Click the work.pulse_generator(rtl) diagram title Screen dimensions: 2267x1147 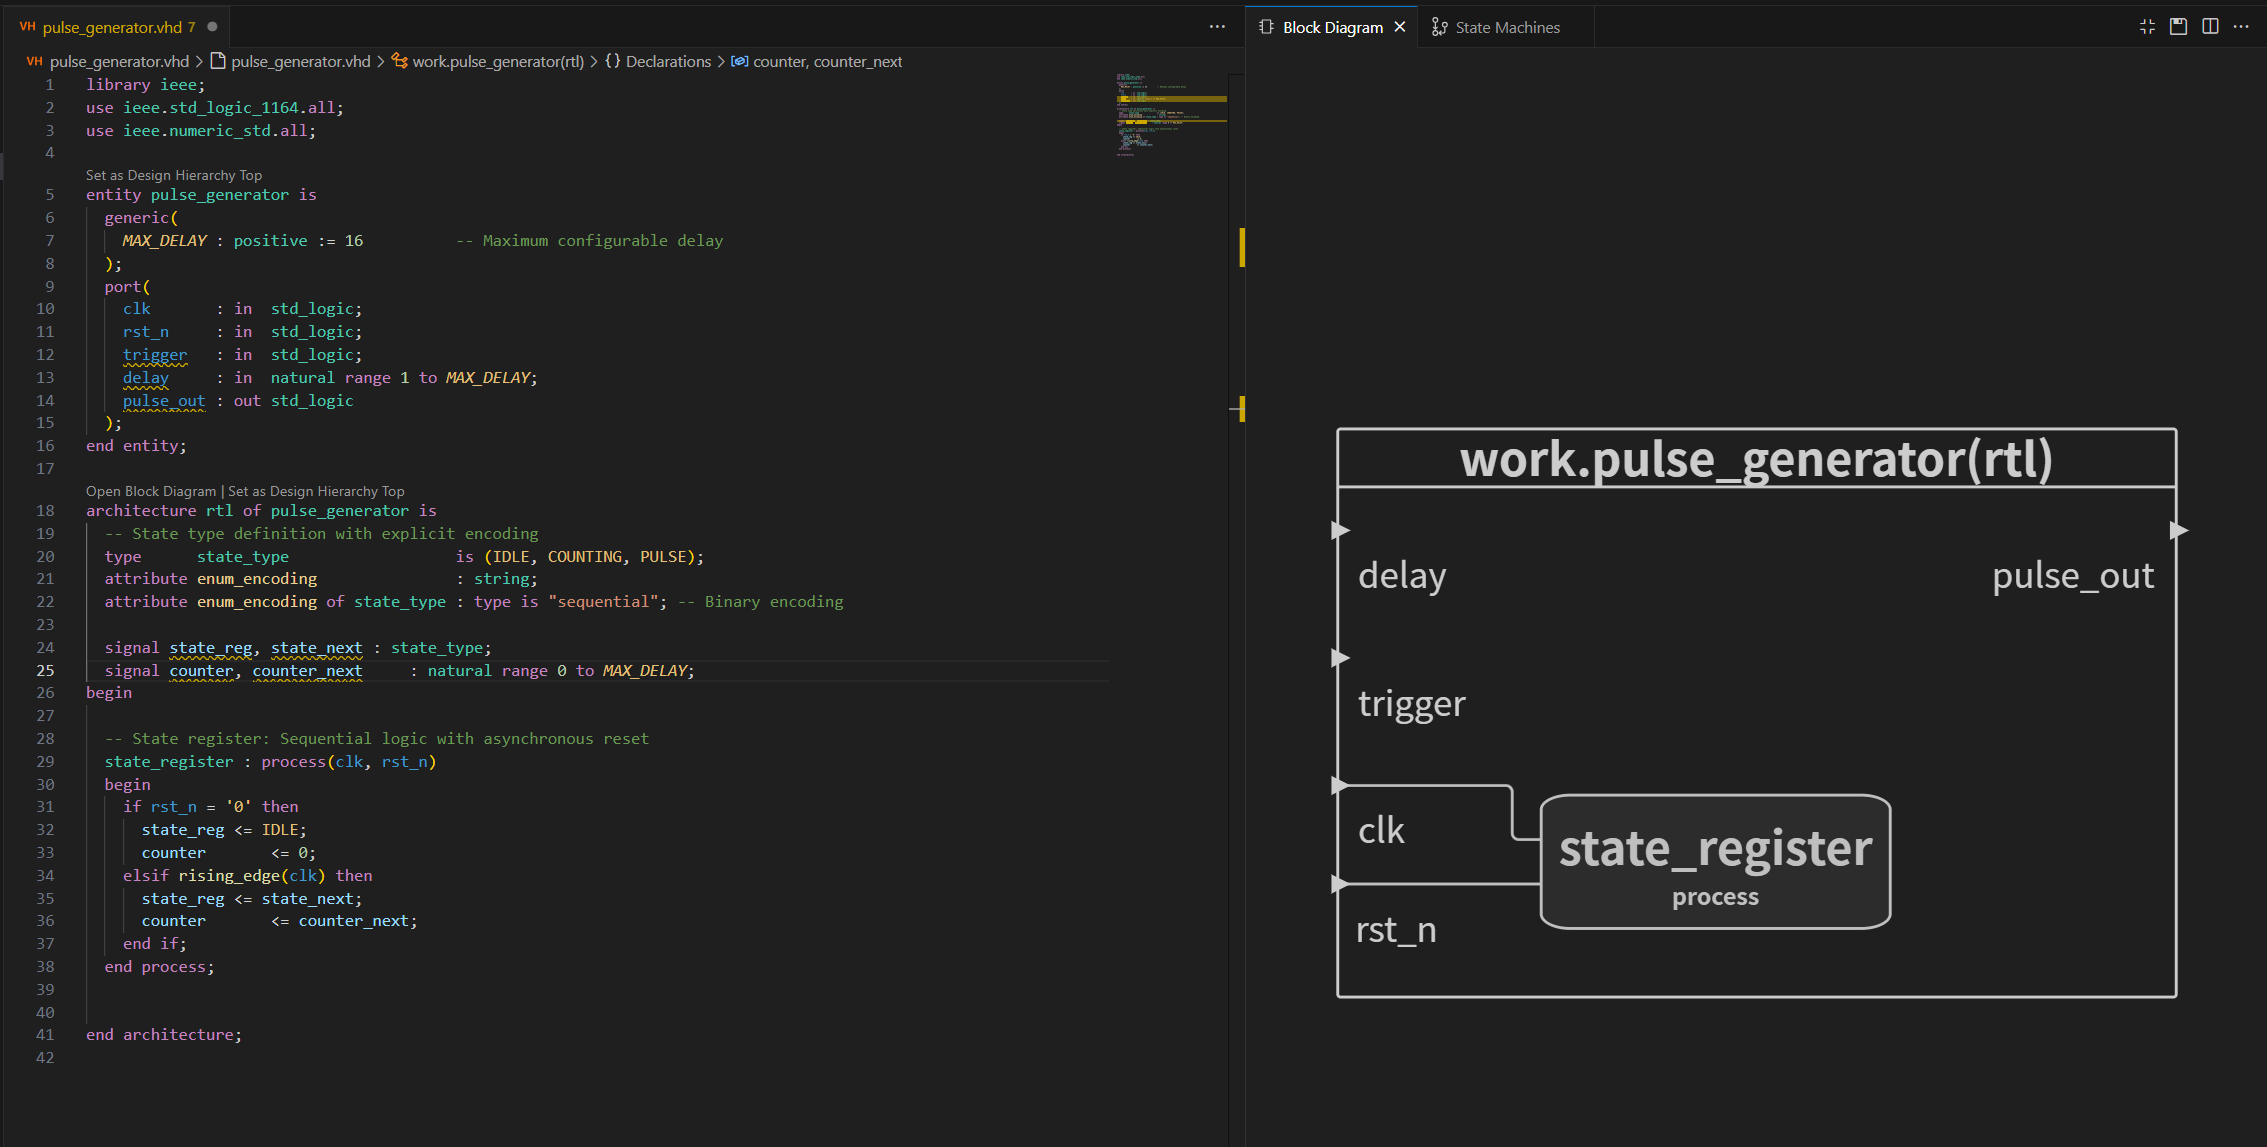1756,459
